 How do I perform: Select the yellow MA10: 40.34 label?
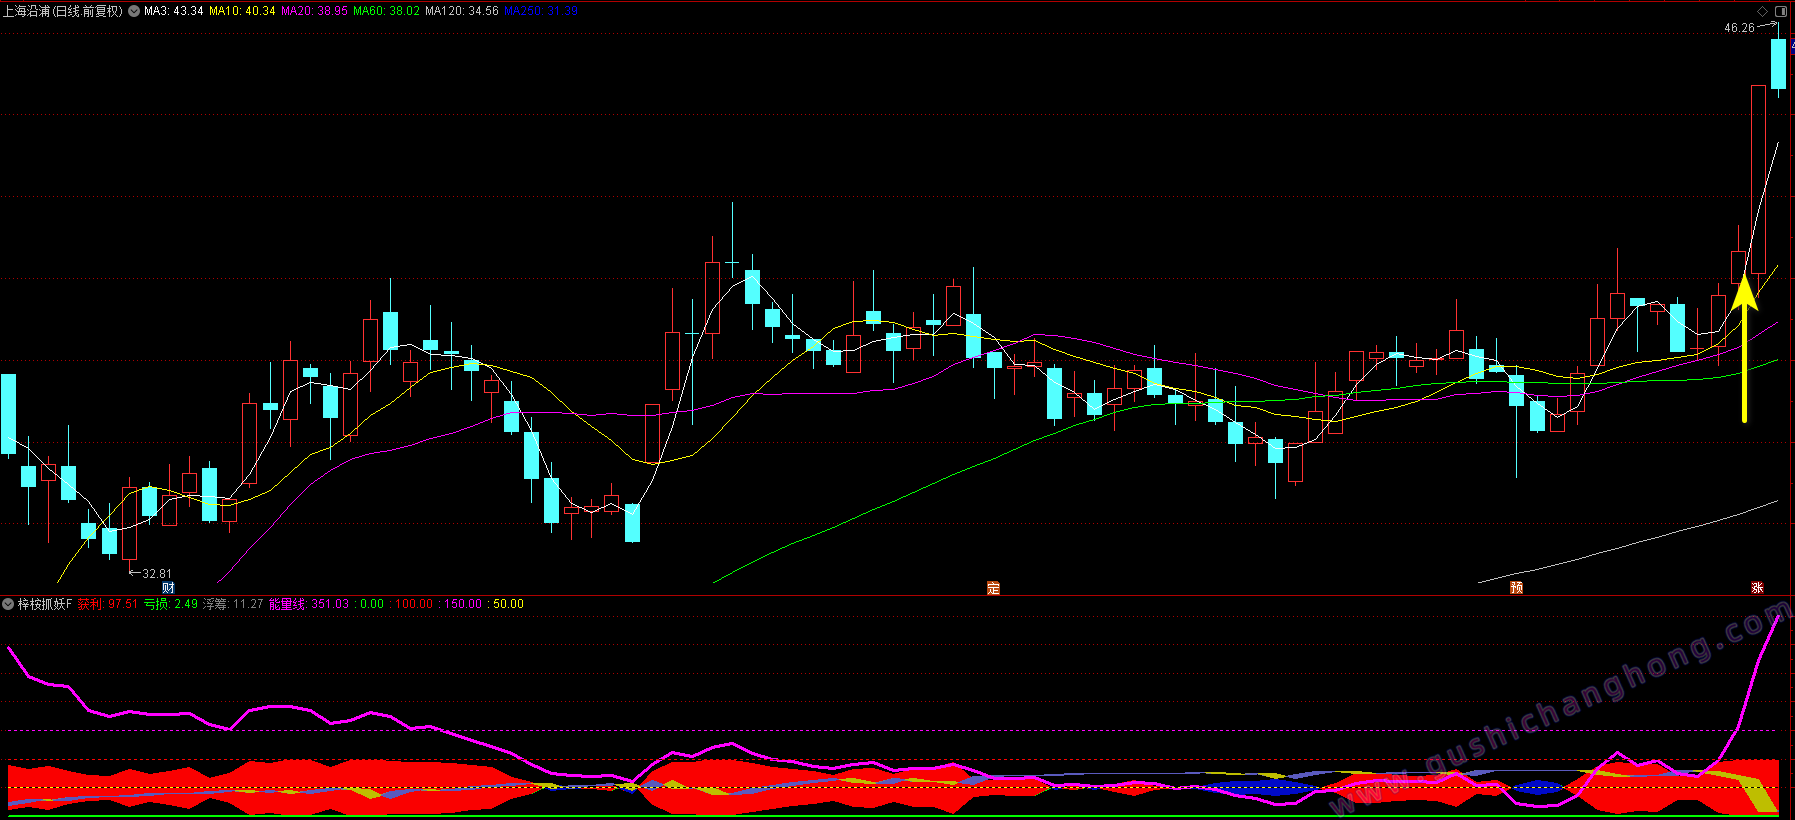coord(242,11)
